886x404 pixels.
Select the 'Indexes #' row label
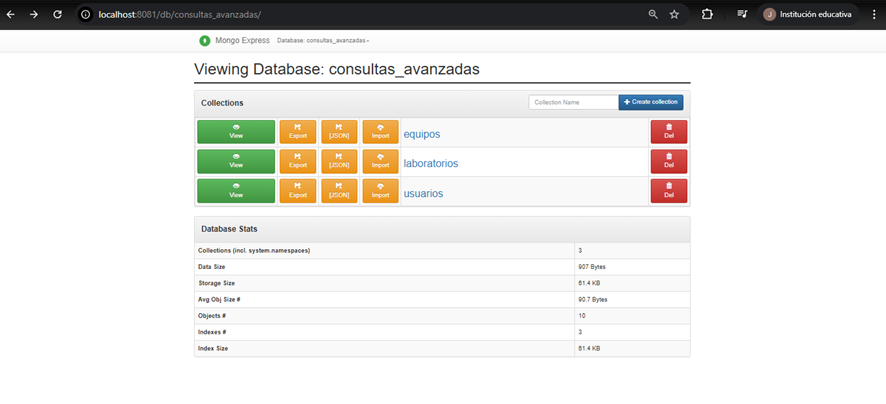(212, 332)
